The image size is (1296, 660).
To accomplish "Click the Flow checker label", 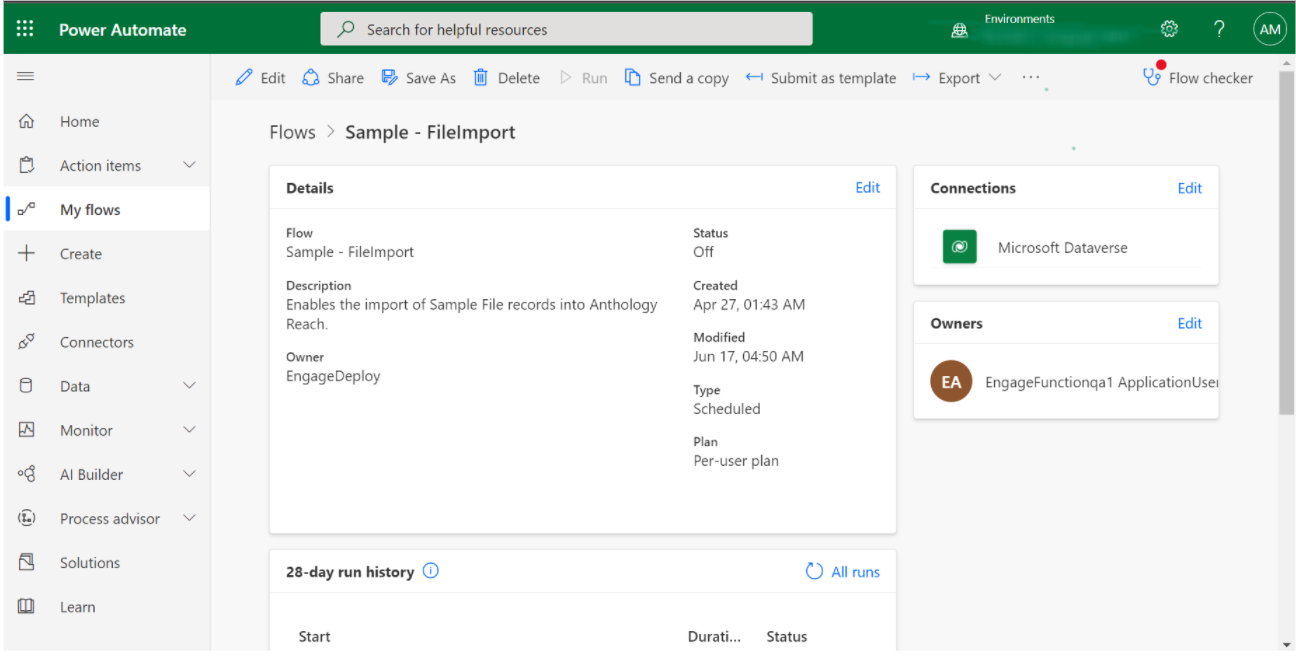I will tap(1211, 77).
